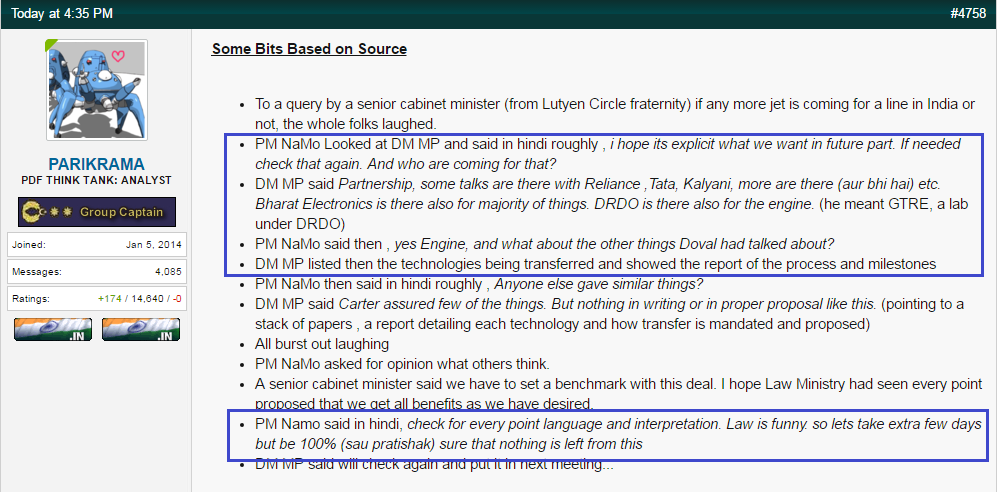Viewport: 999px width, 492px height.
Task: Click the second India flag icon
Action: pyautogui.click(x=141, y=329)
